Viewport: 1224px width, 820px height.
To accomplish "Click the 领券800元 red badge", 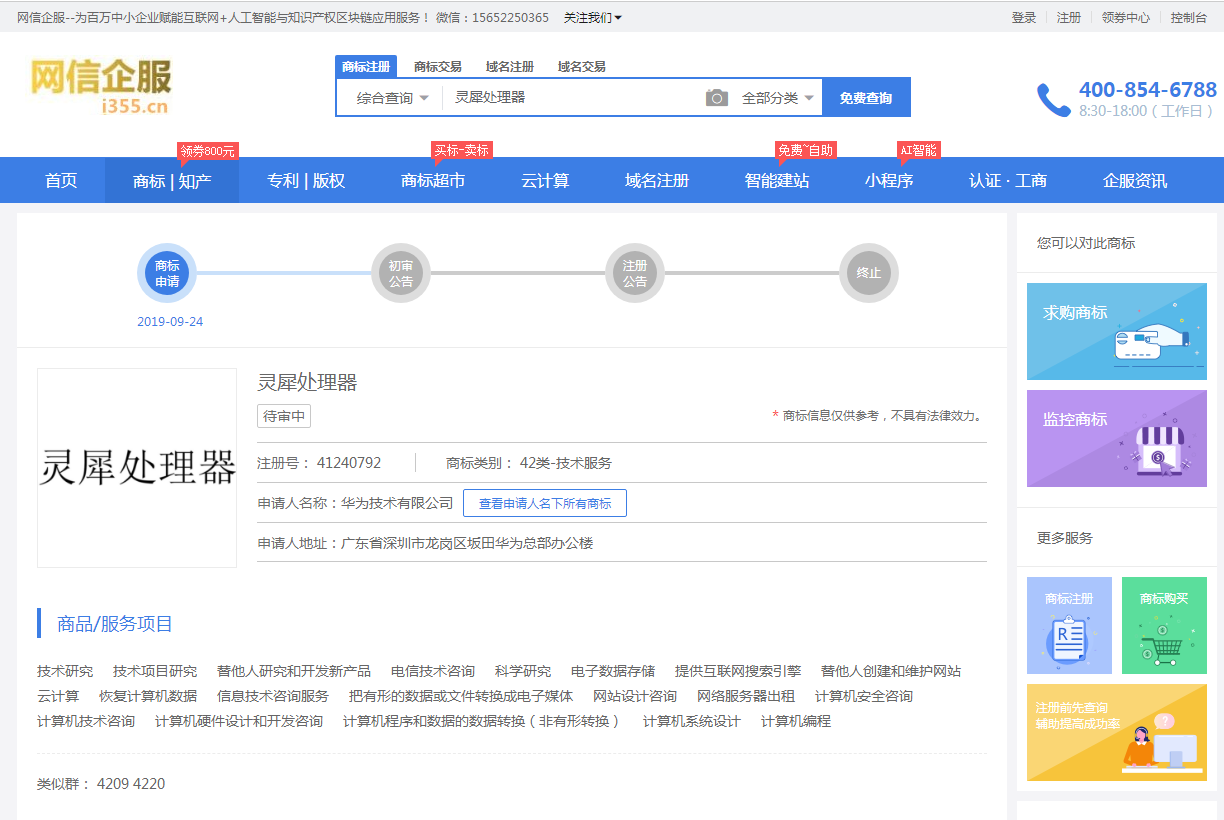I will (208, 151).
